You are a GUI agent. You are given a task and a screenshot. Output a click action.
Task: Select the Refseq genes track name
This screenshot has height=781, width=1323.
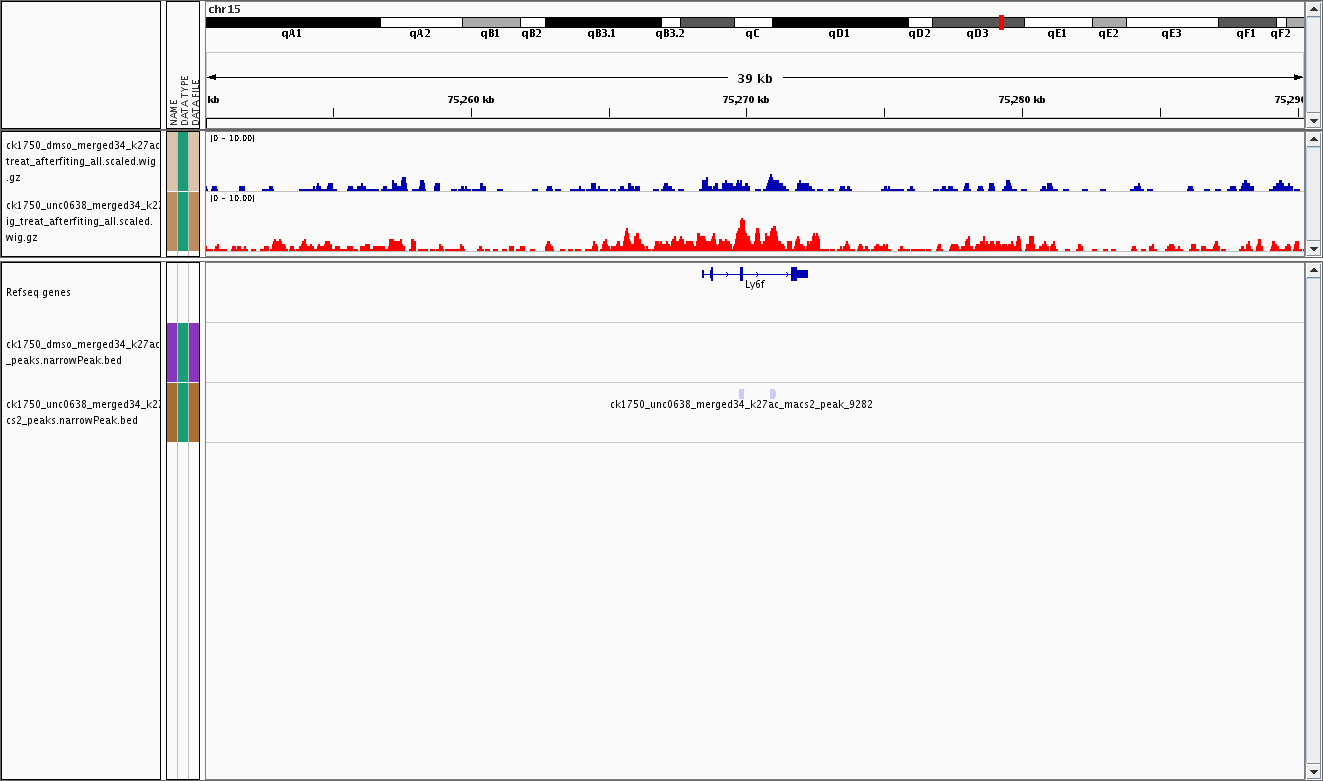[x=38, y=292]
